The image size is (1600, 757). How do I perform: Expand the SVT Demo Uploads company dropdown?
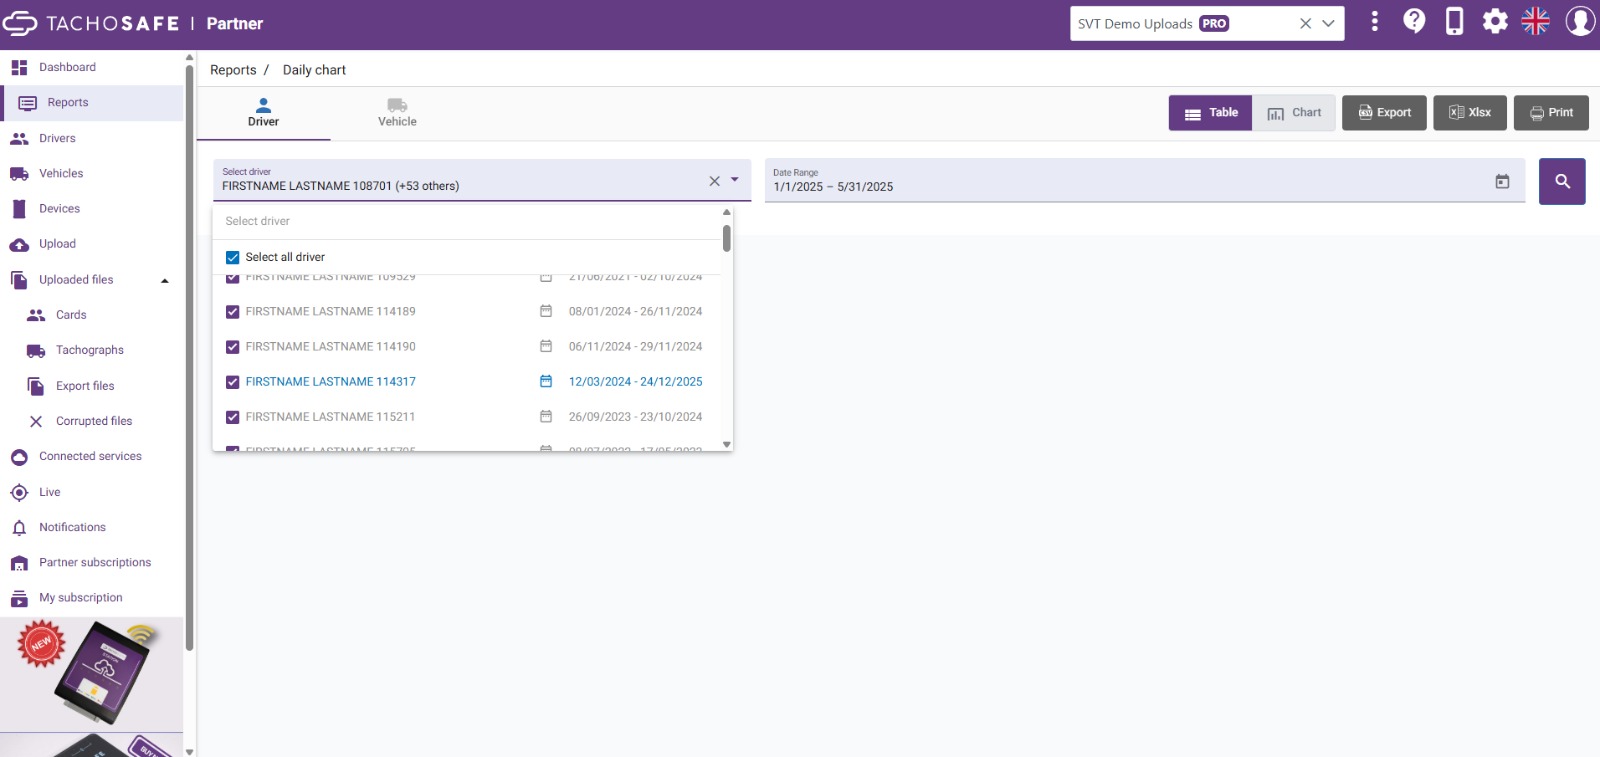1328,23
